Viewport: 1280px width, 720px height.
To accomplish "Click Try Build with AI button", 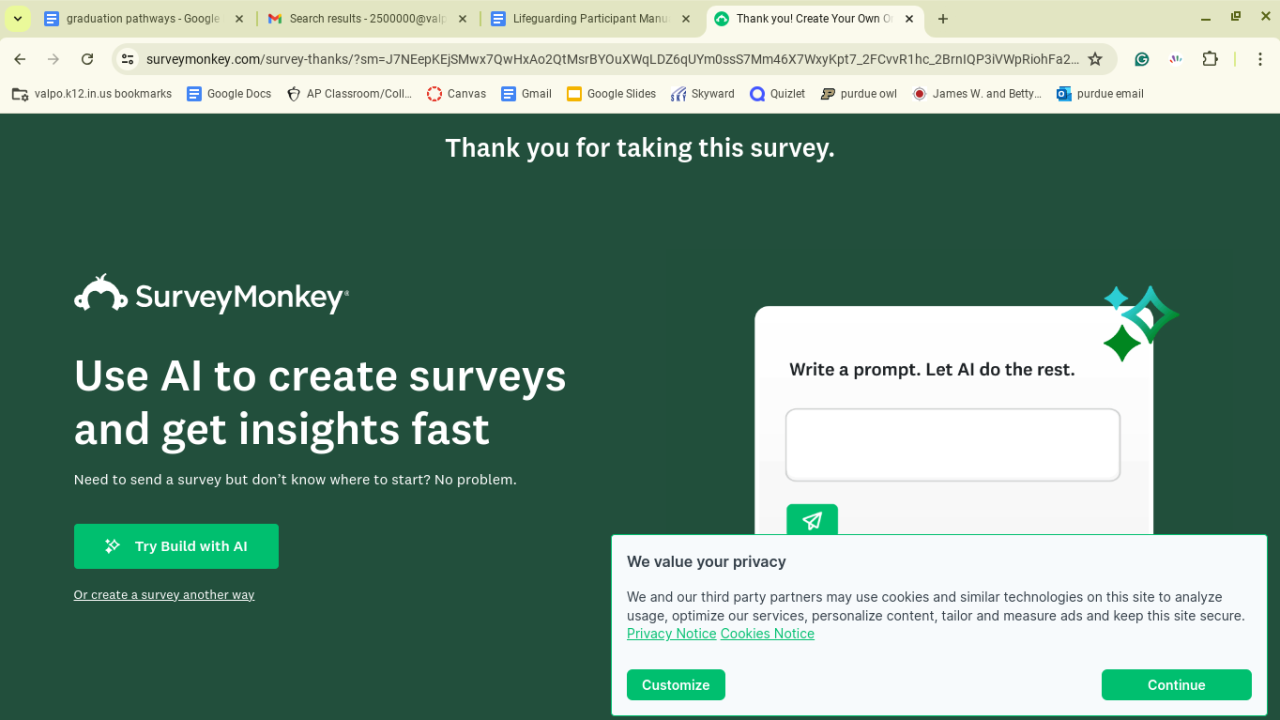I will click(176, 546).
